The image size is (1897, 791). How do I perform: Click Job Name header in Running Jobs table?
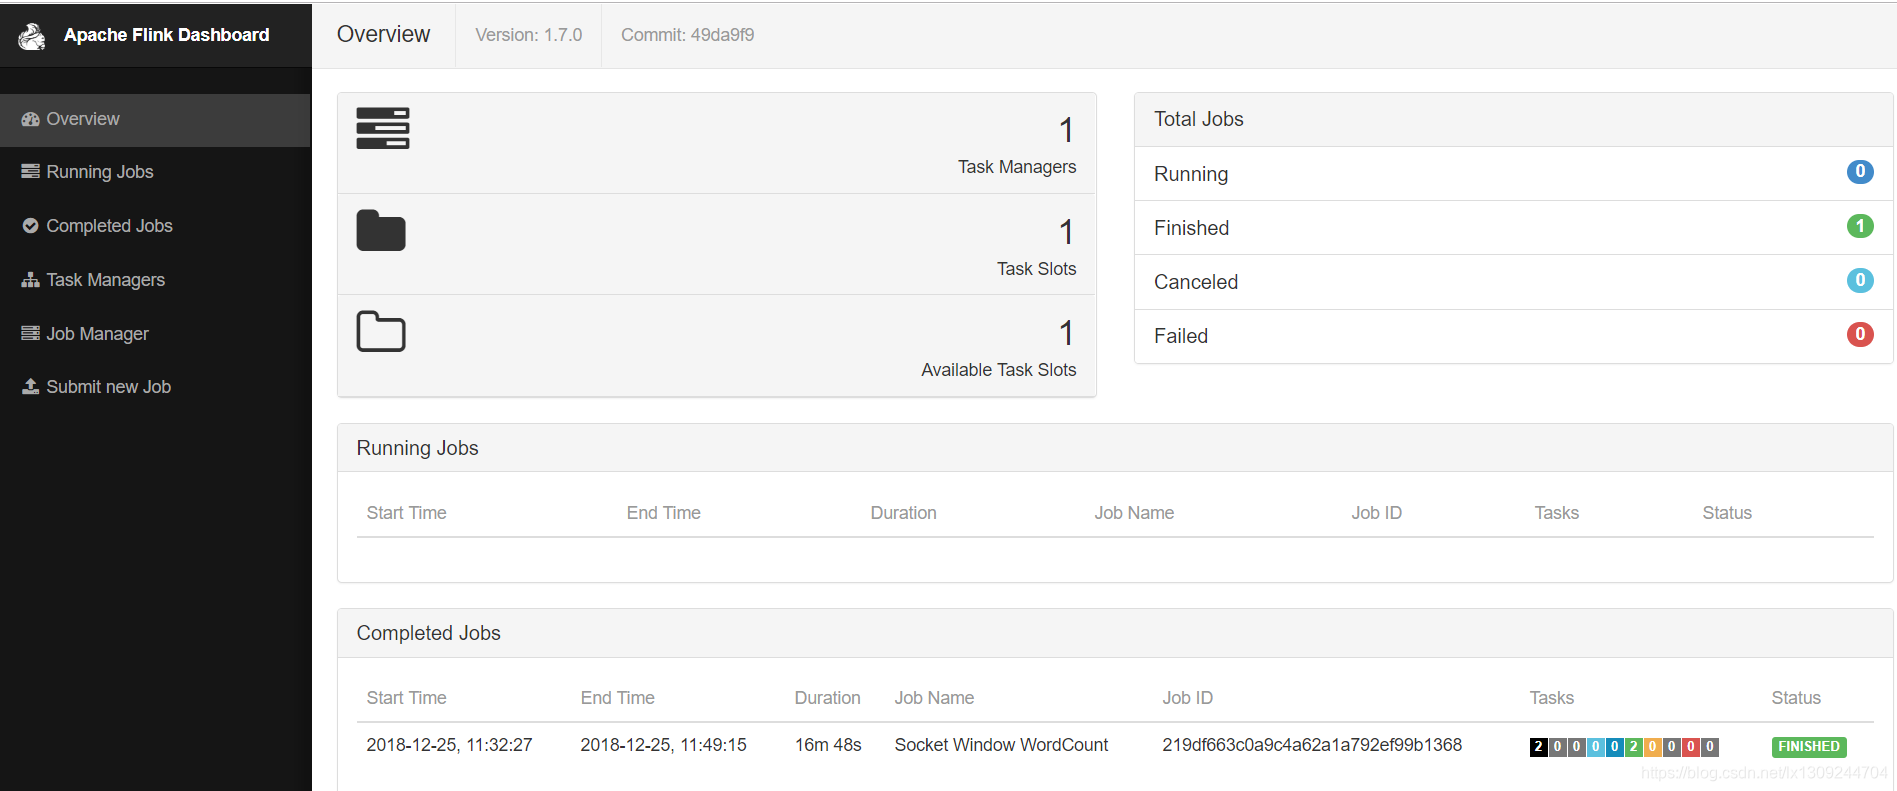1134,513
